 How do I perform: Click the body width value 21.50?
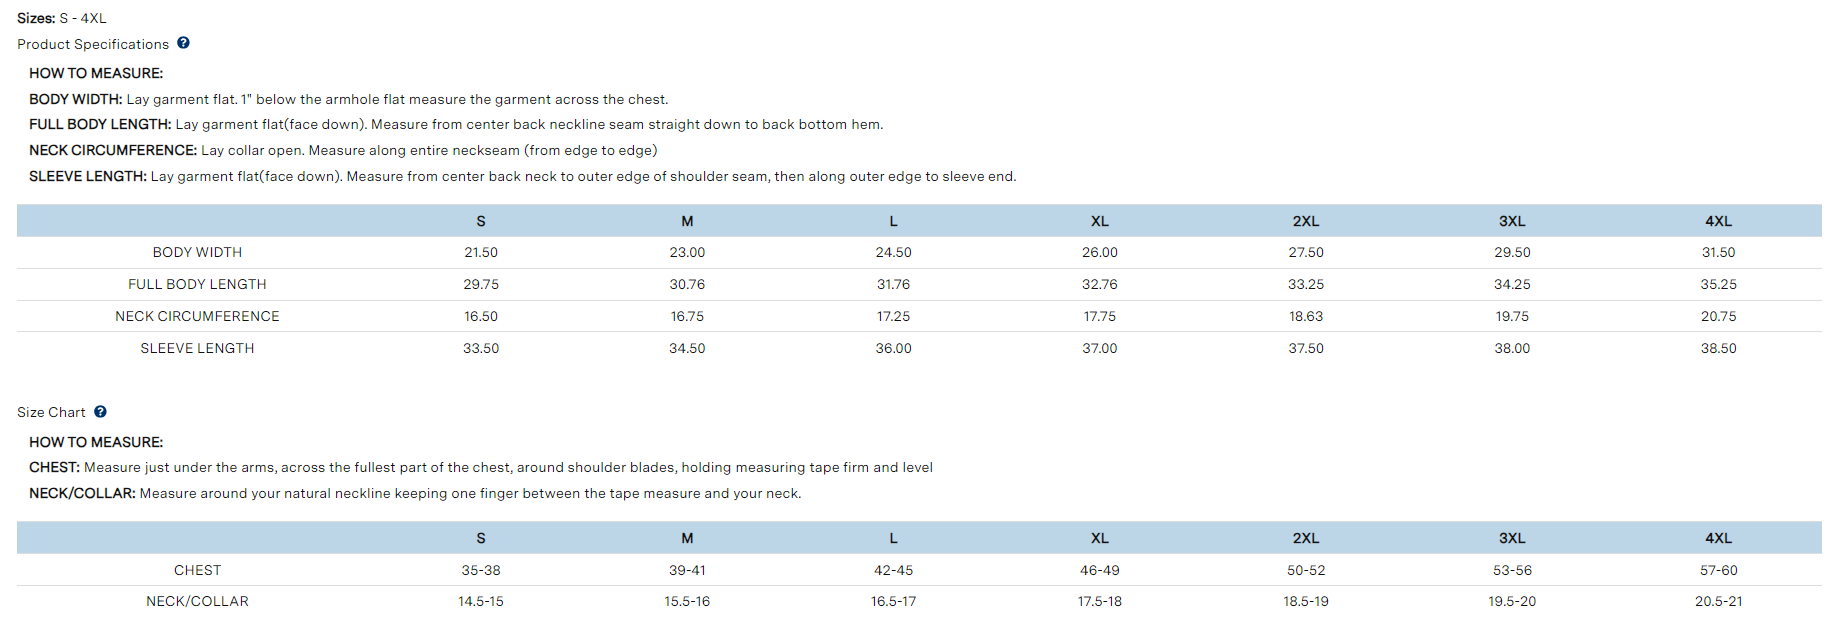click(481, 253)
